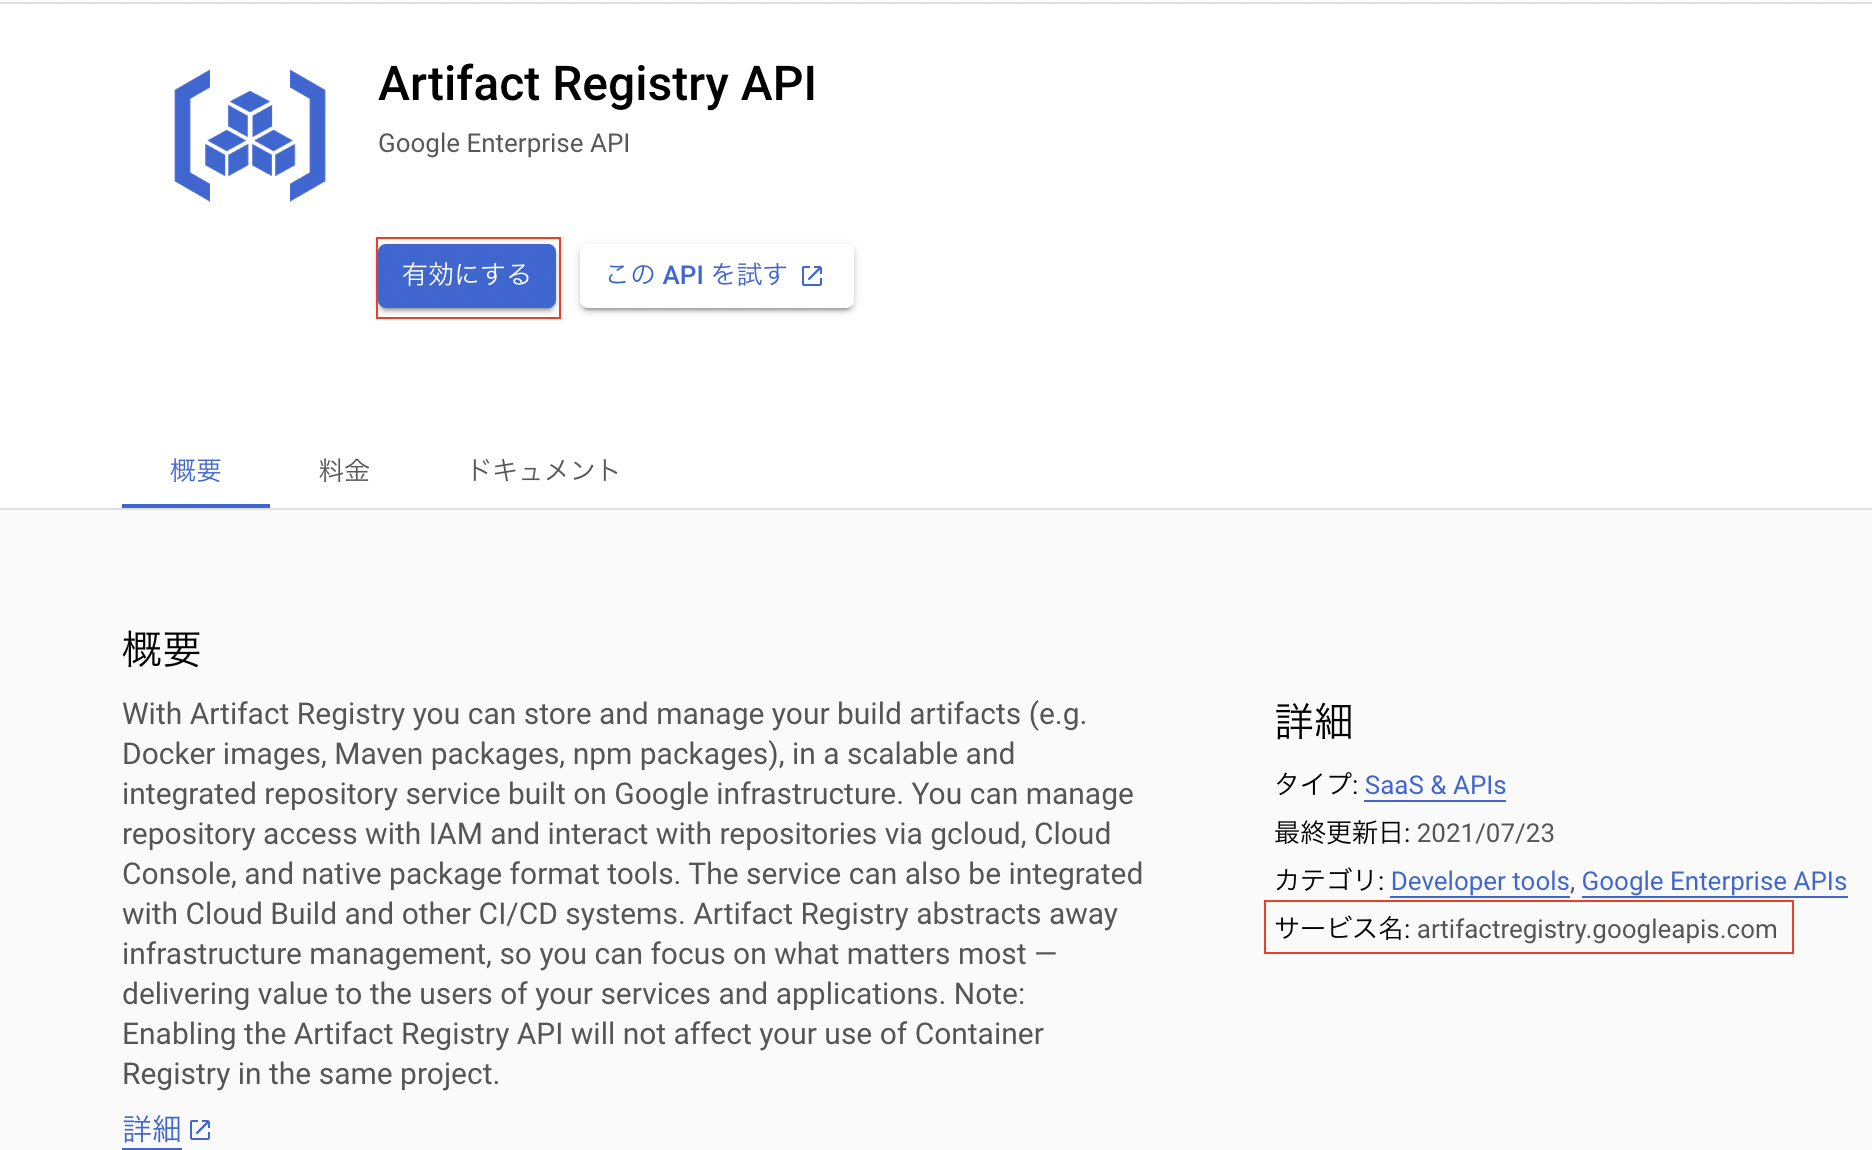
Task: Click the open-in-new-tab icon near the bottom
Action: click(200, 1129)
